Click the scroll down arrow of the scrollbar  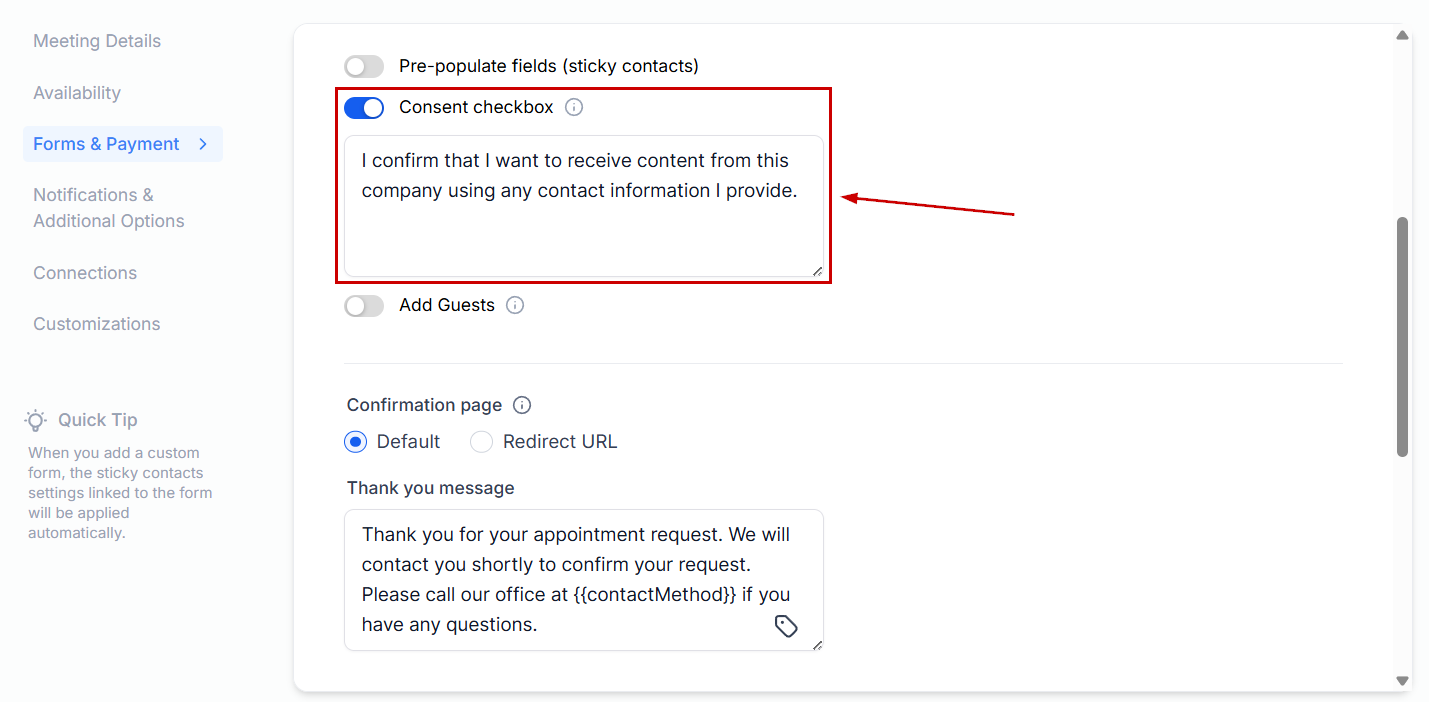1402,680
